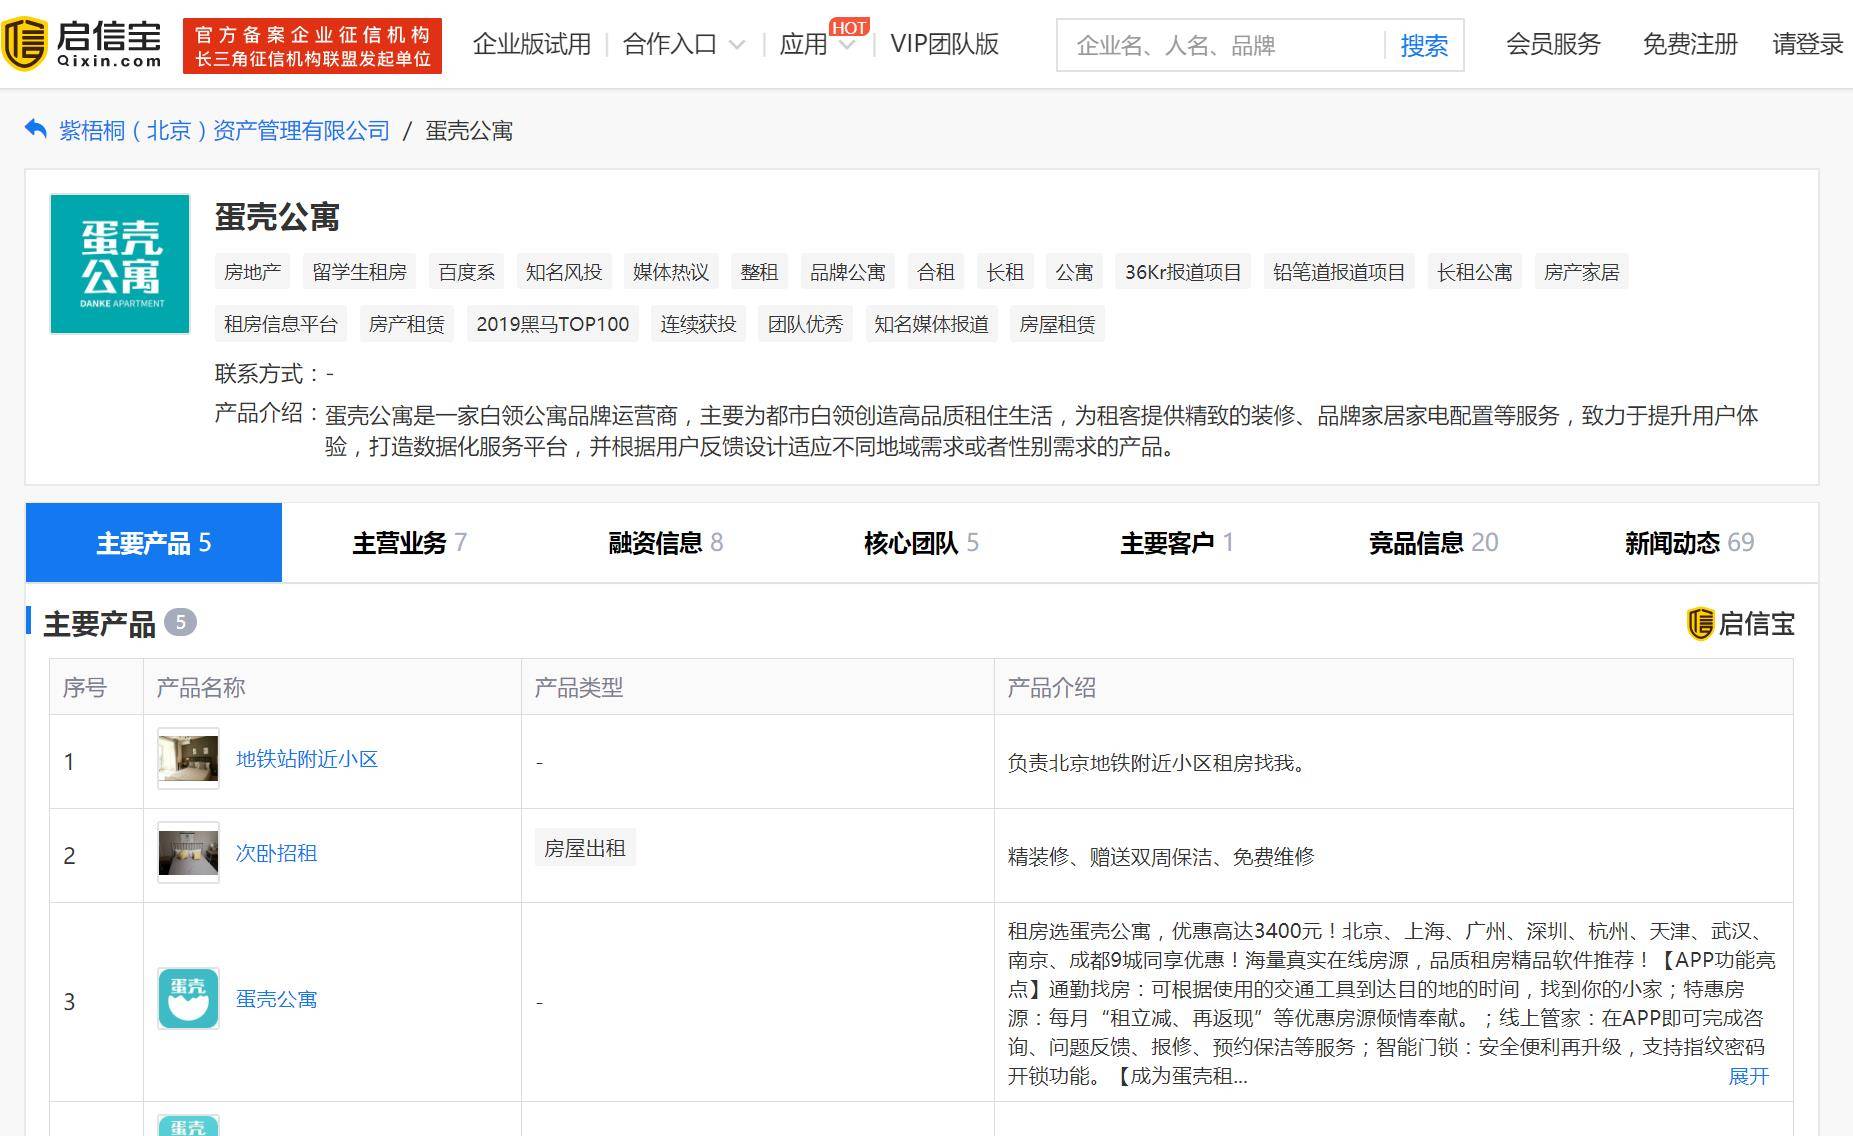This screenshot has height=1136, width=1853.
Task: Click the 知名风投 tag
Action: pos(564,272)
